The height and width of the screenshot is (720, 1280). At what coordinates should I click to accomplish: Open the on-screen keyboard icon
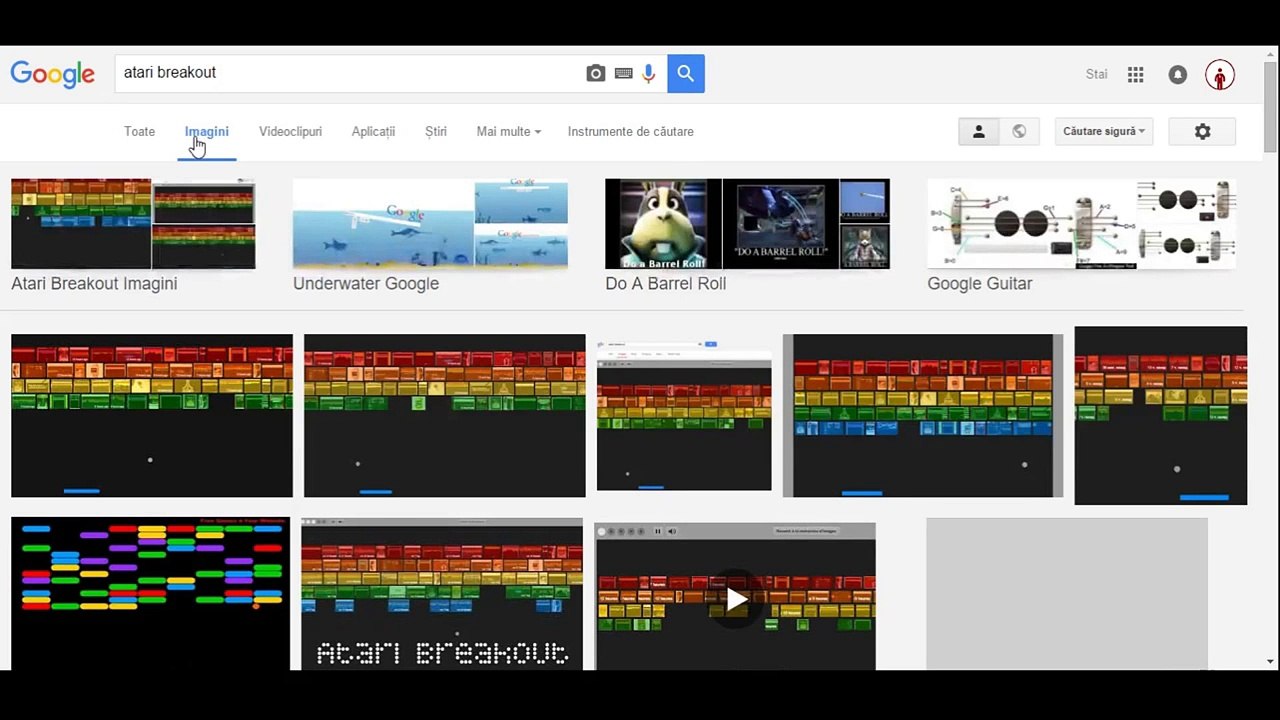624,73
